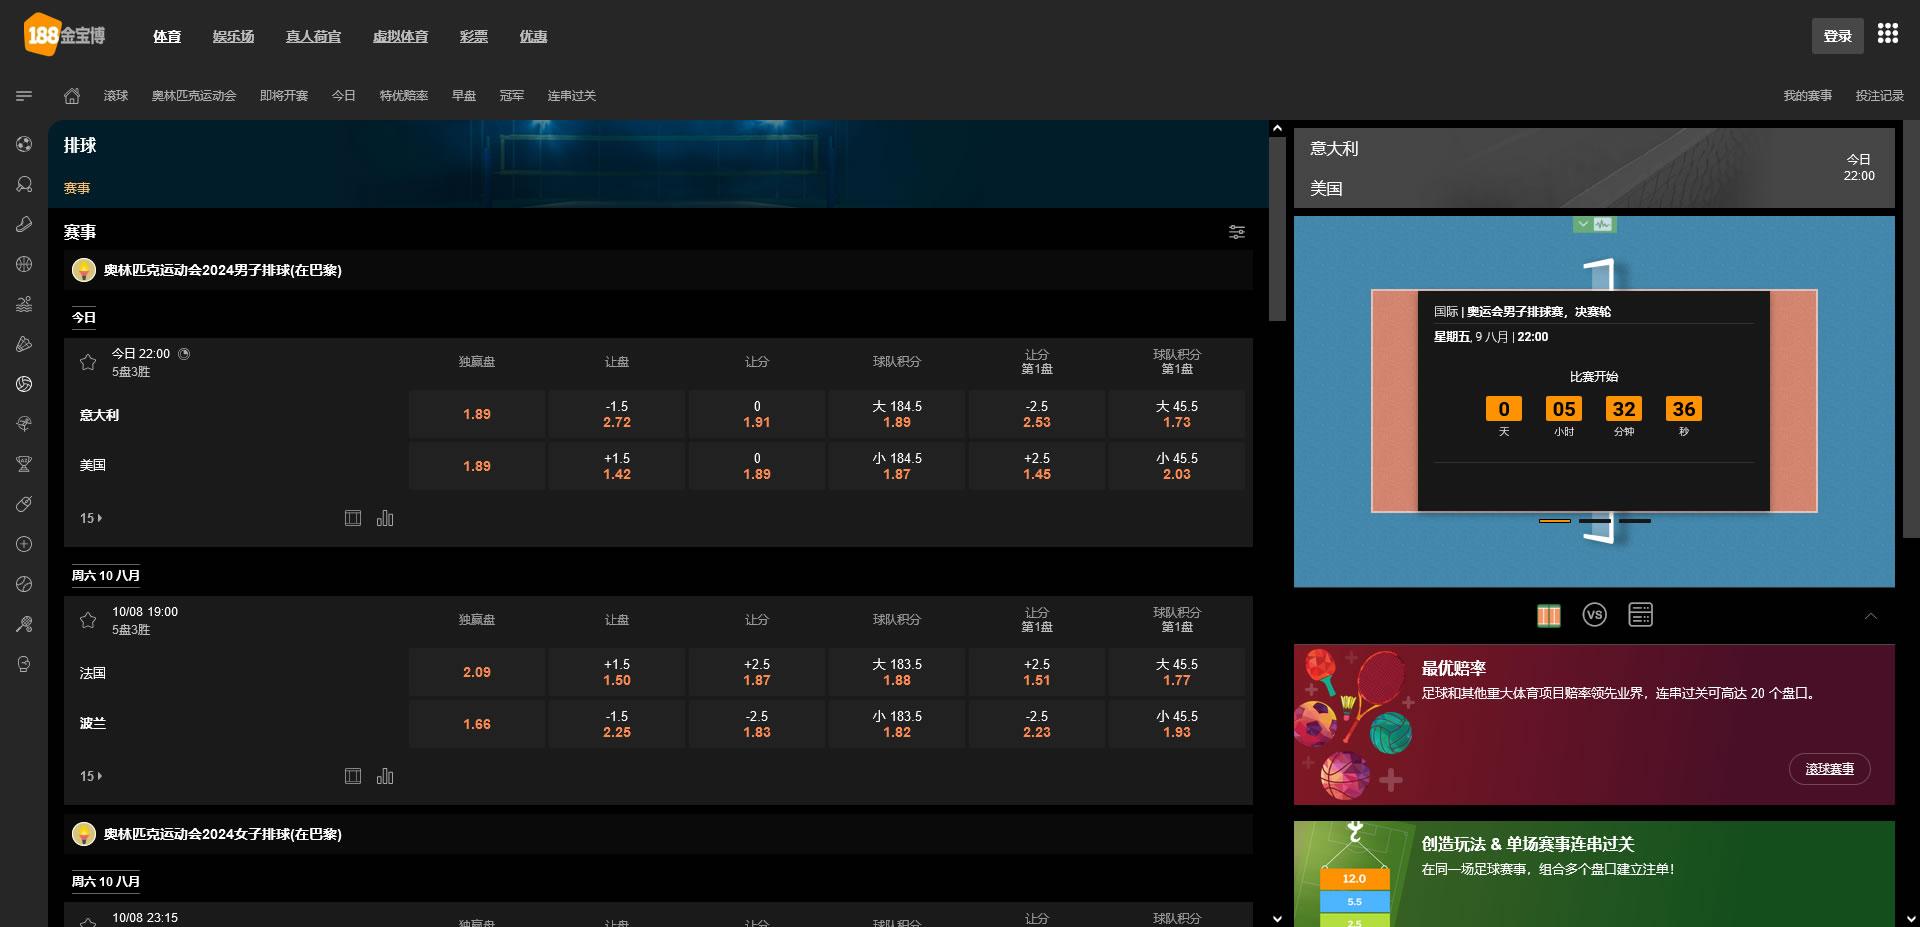Switch to the 即将开赛 tab
1920x927 pixels.
(x=284, y=96)
